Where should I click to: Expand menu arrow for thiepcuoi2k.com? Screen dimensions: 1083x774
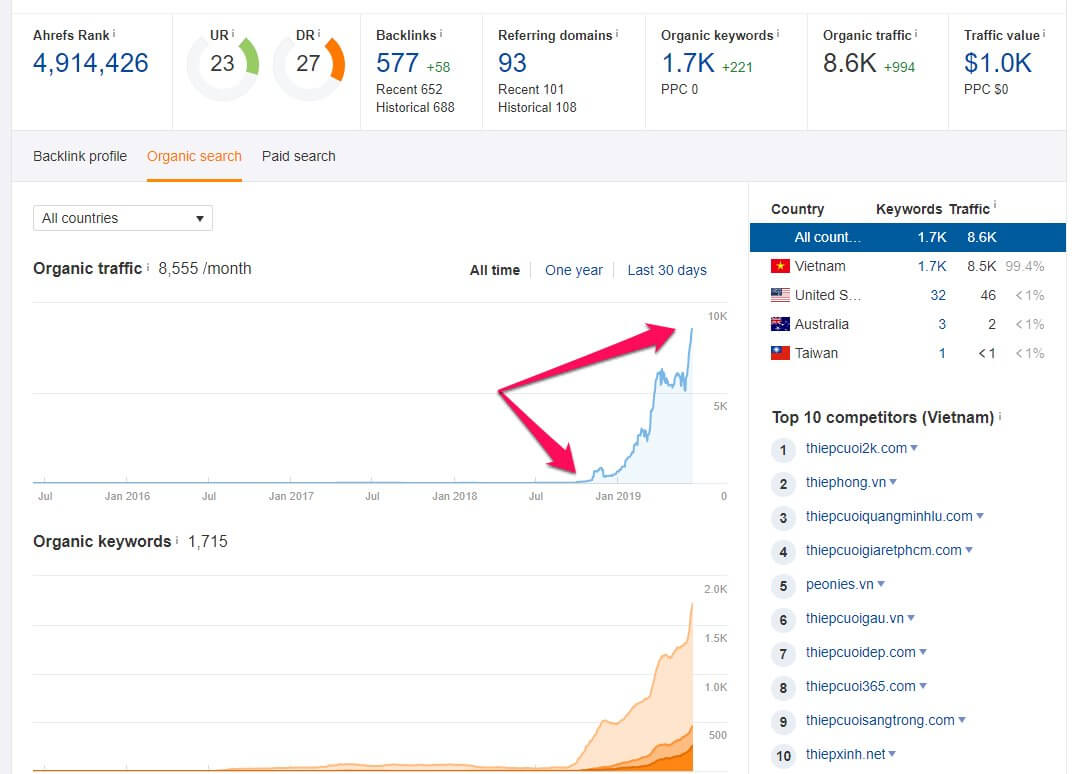click(914, 448)
